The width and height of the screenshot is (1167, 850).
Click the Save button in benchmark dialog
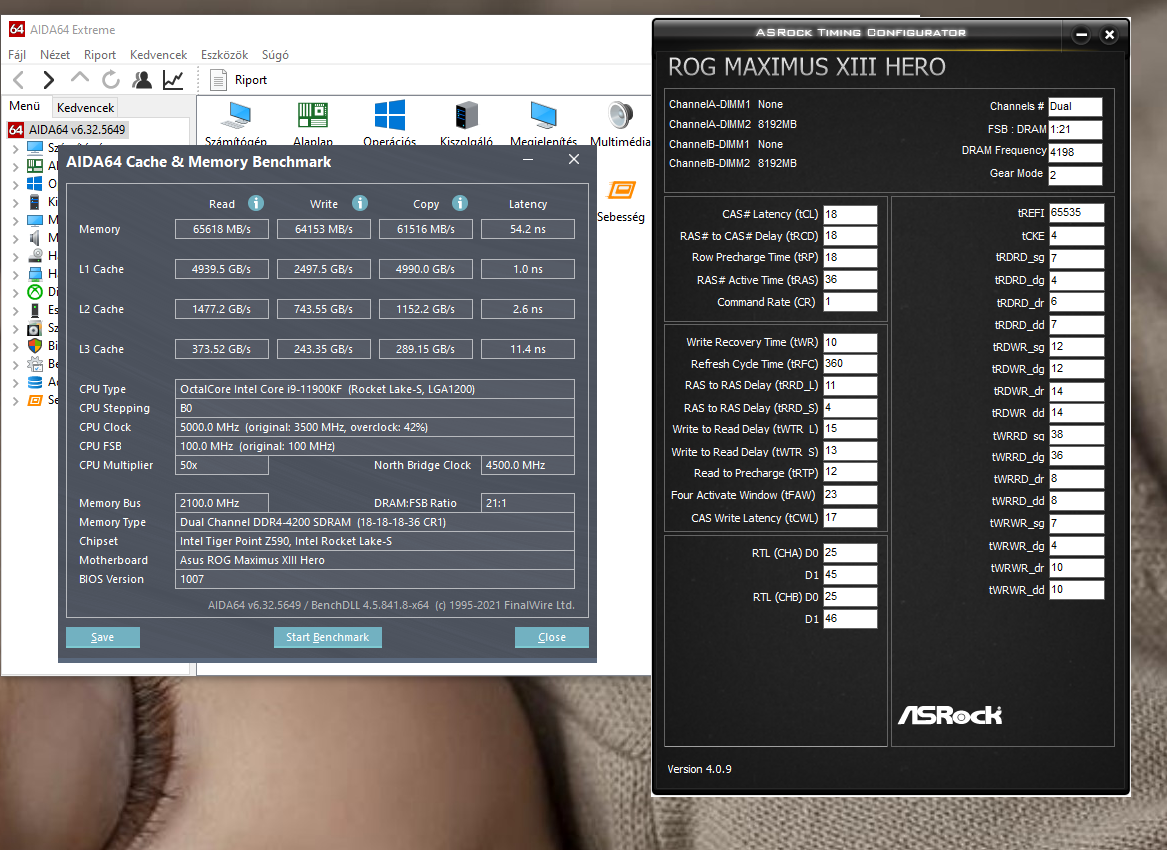[x=103, y=637]
